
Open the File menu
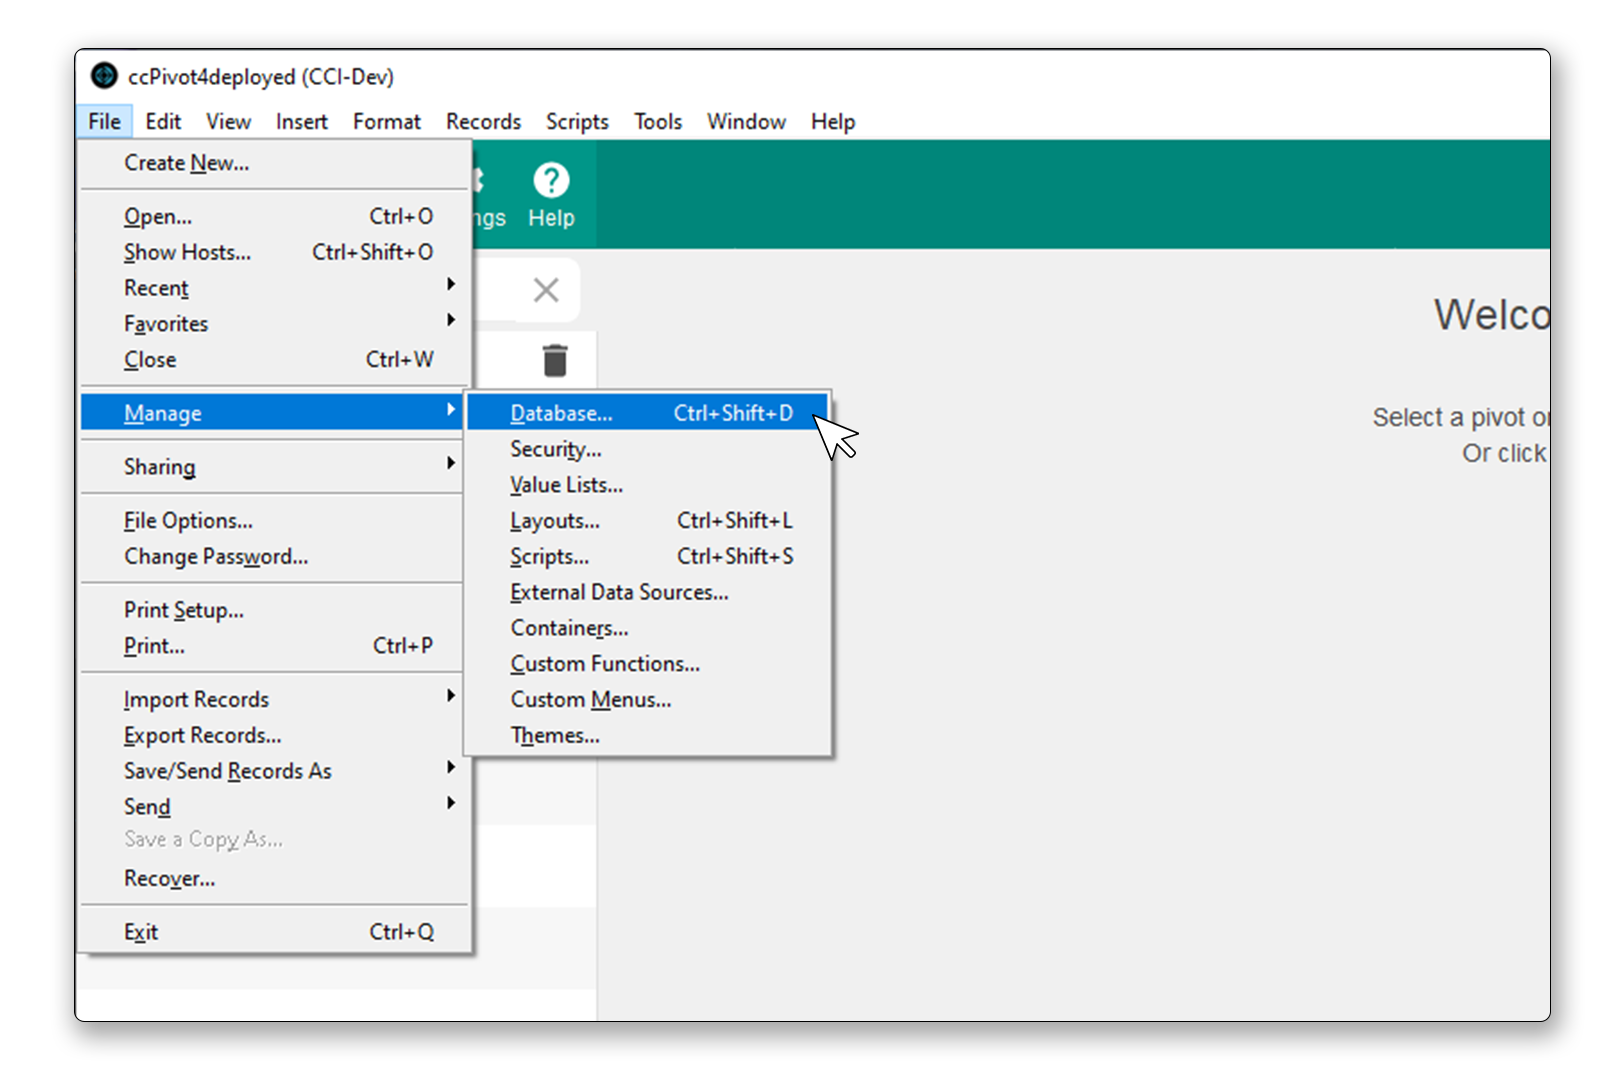[104, 122]
